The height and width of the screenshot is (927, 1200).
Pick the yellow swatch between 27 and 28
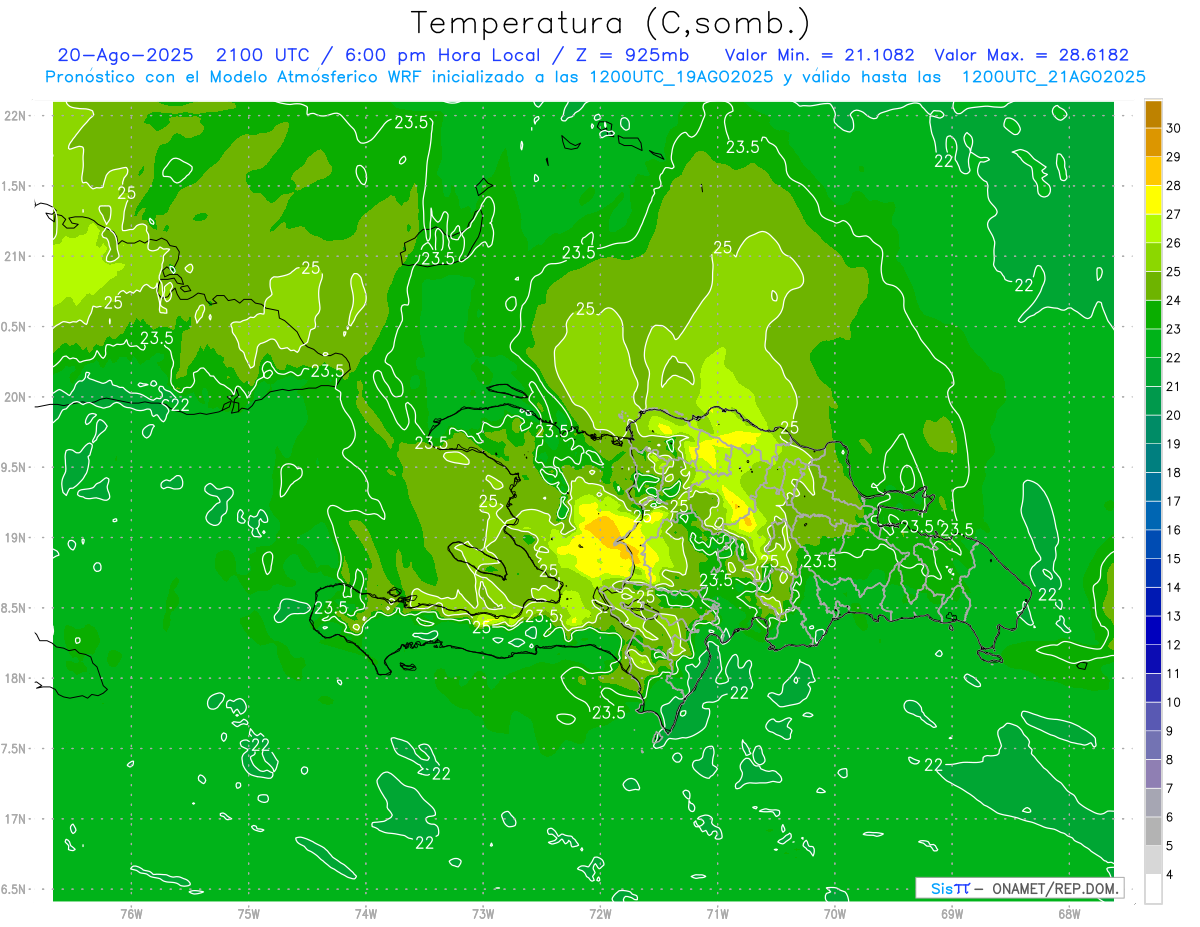1153,200
